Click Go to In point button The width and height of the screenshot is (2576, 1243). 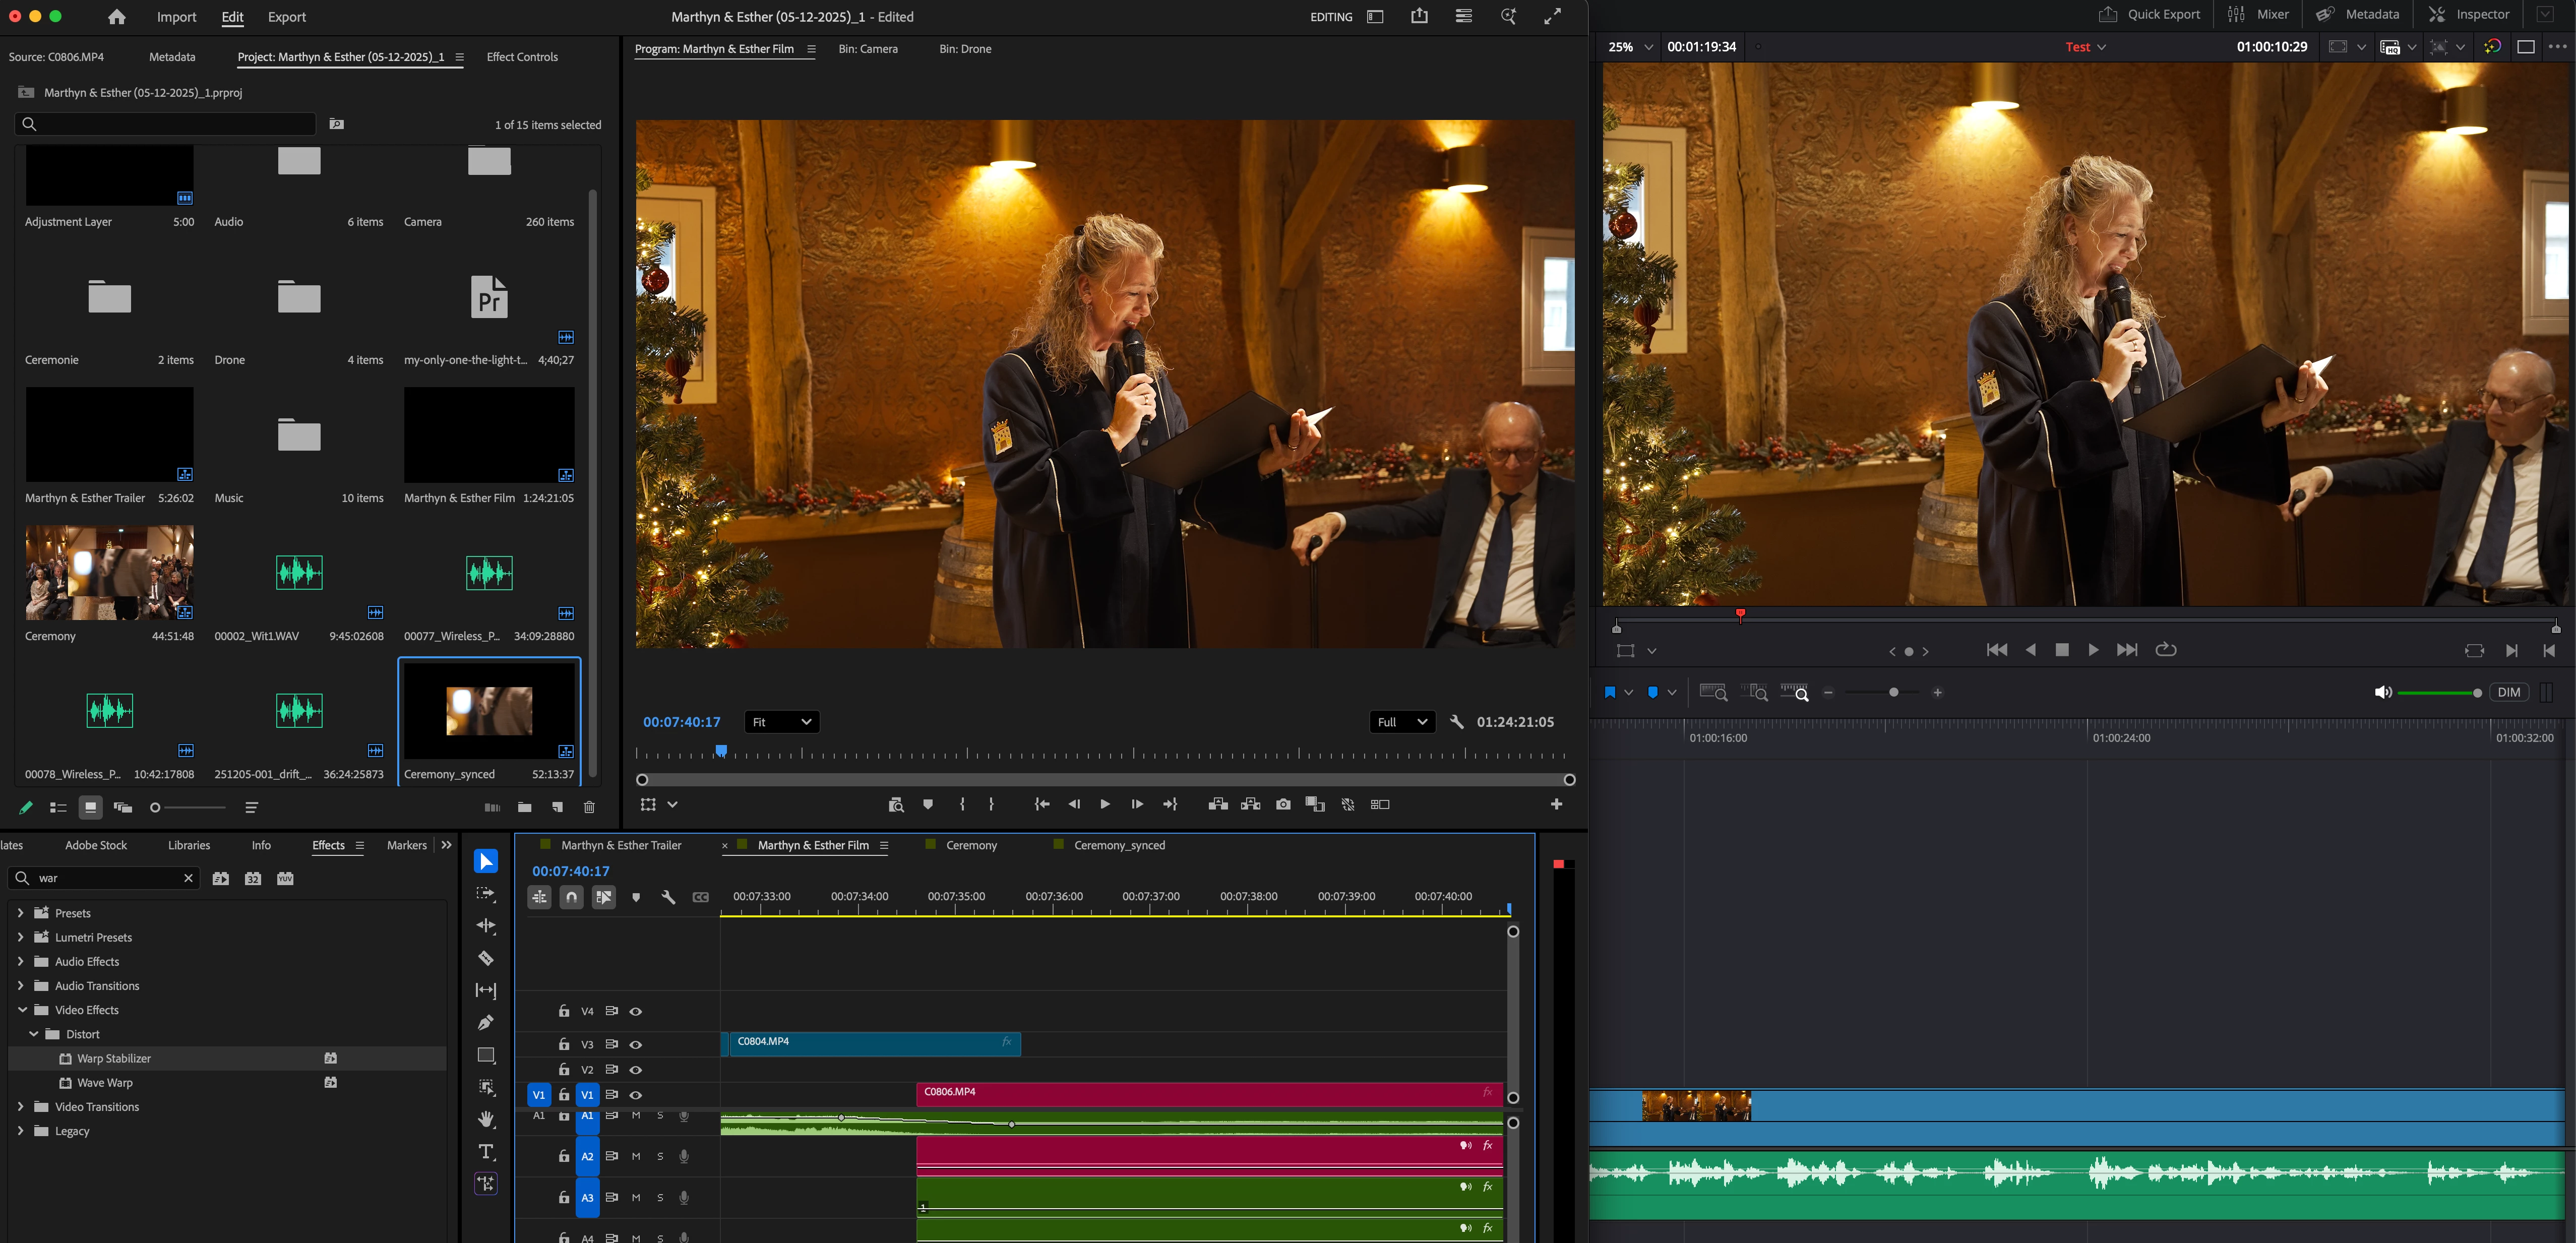(1042, 804)
